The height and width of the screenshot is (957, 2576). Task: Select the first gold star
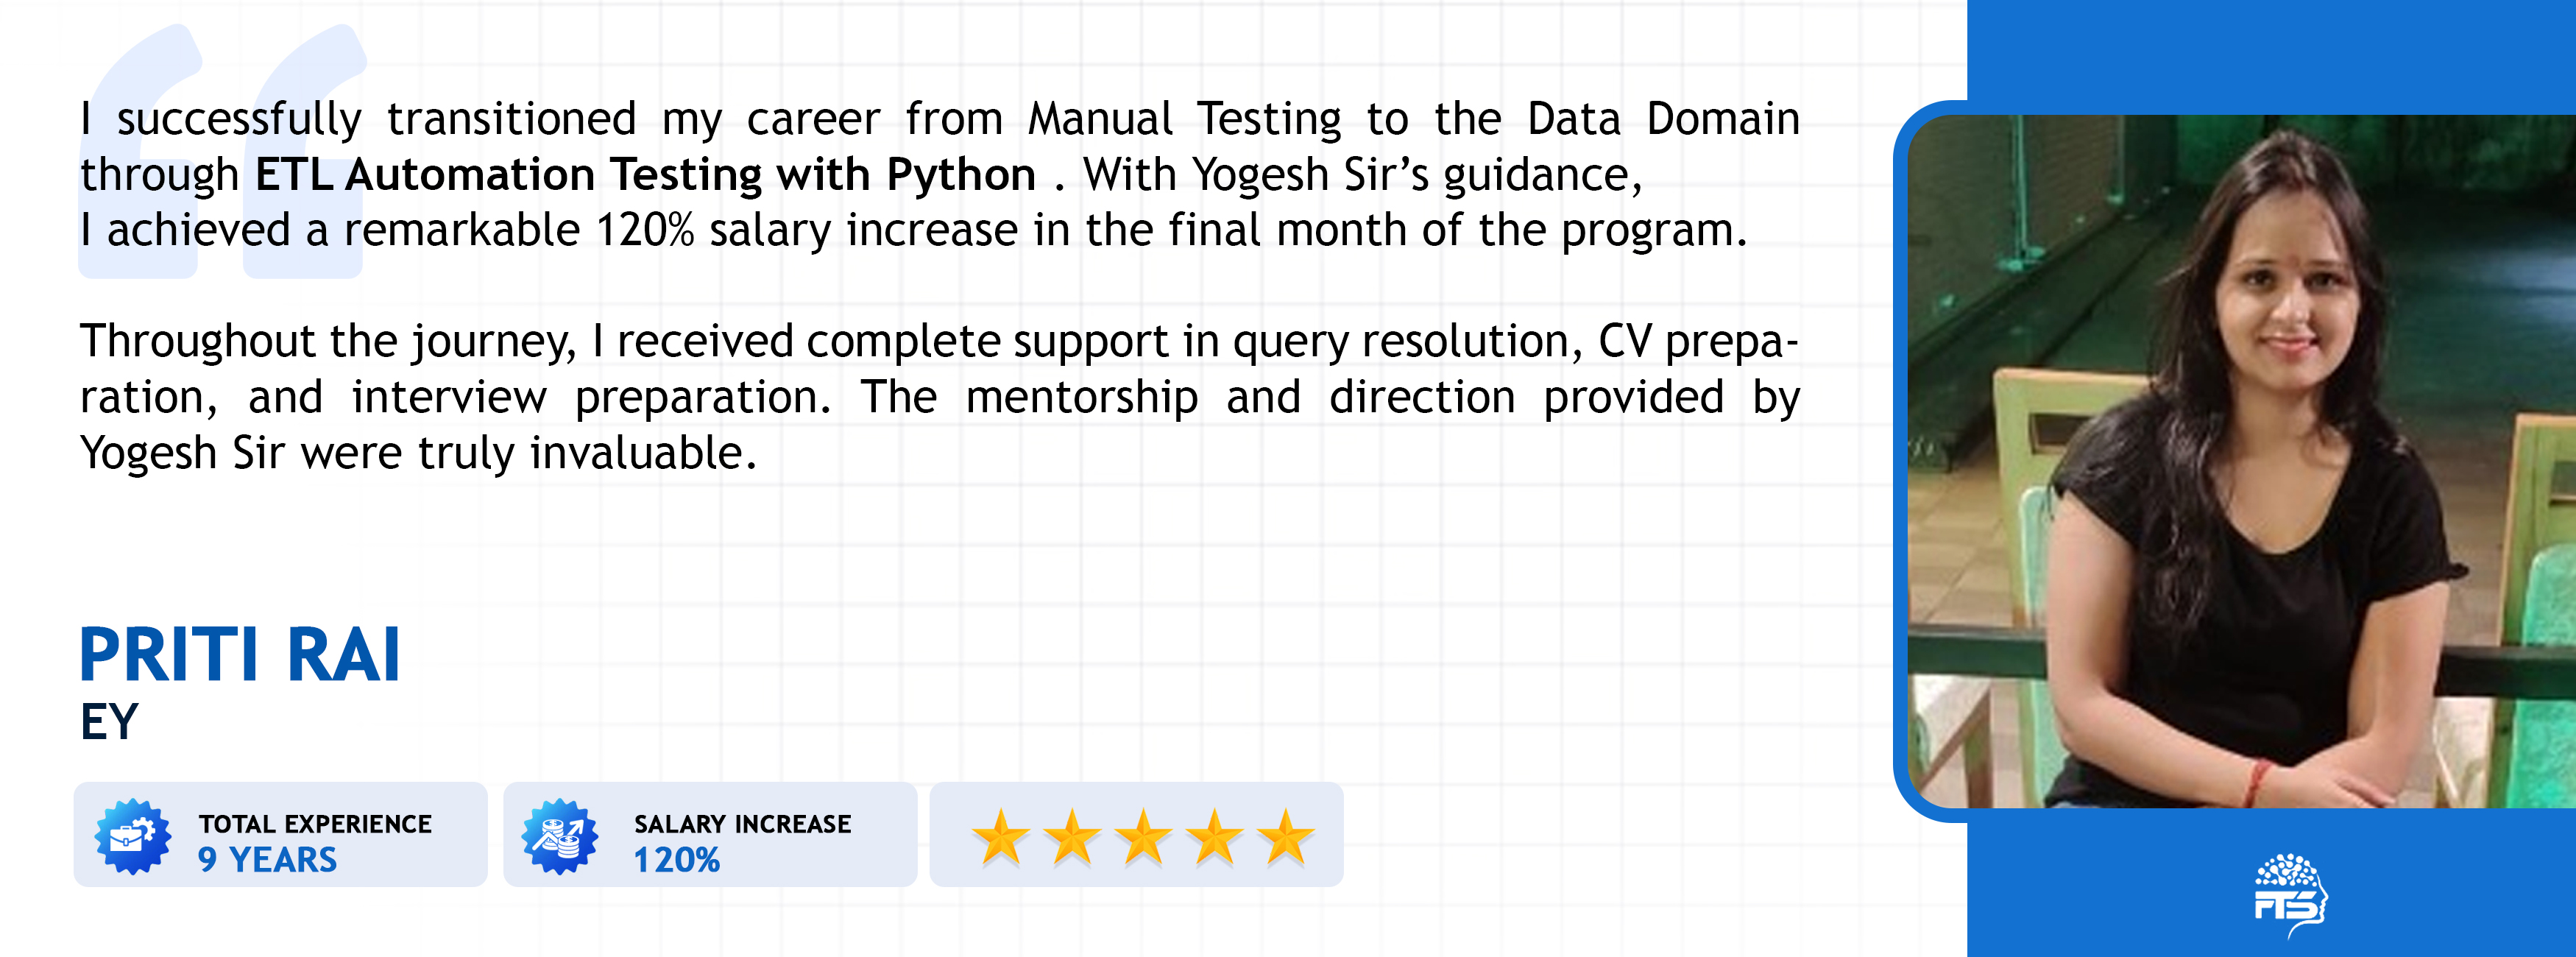coord(1000,836)
